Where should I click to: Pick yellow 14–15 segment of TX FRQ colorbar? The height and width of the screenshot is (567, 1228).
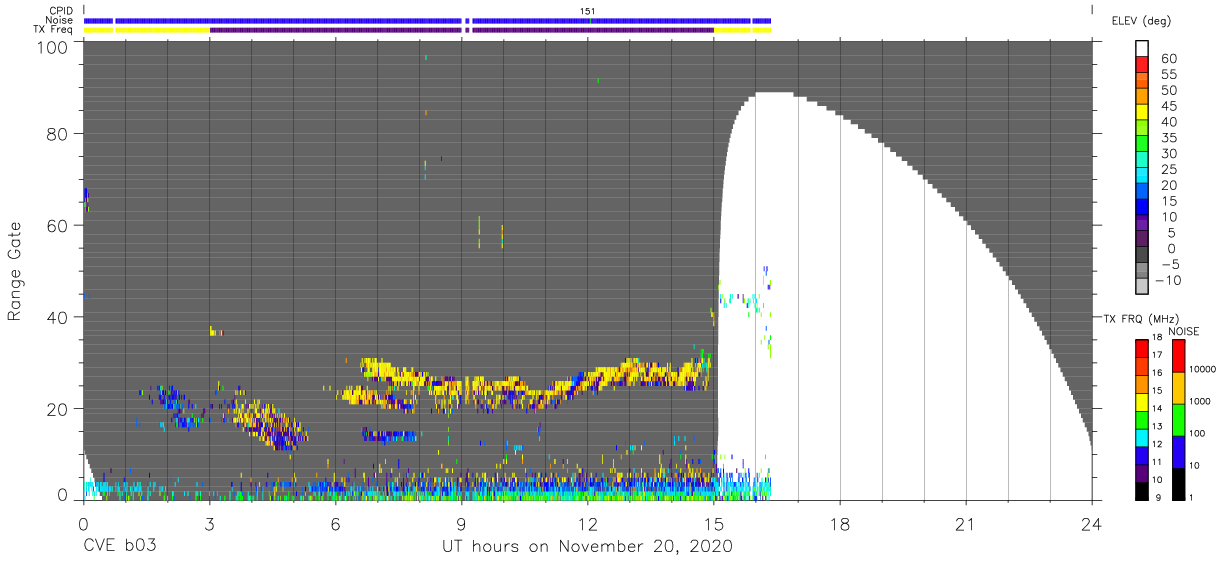tap(1142, 402)
